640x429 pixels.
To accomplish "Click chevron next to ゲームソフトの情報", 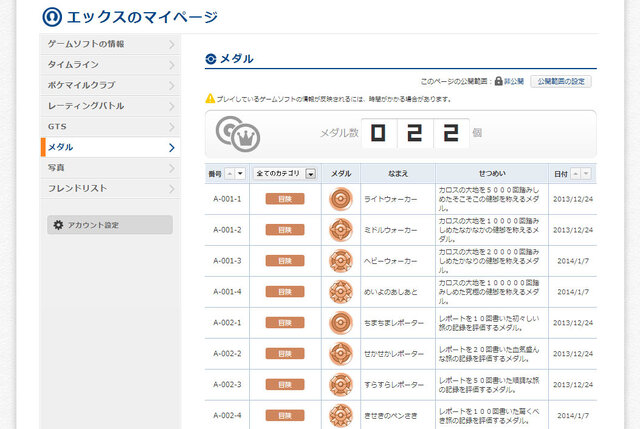I will (x=172, y=44).
